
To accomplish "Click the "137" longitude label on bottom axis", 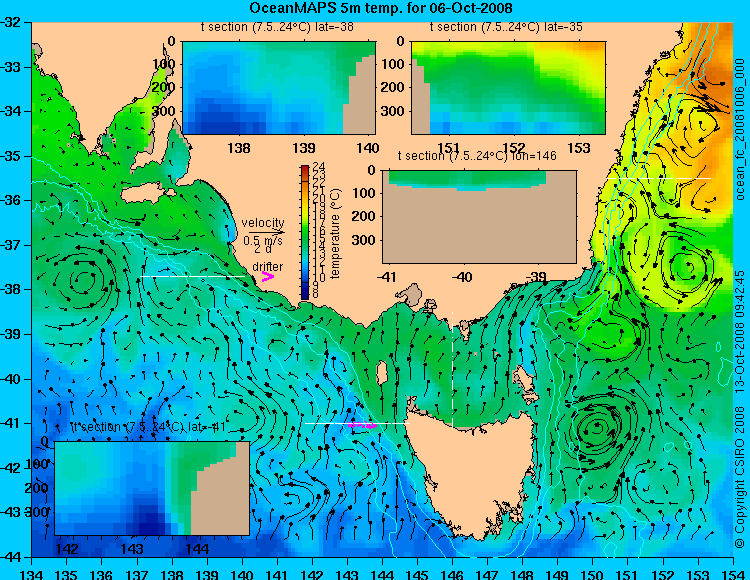I will [x=136, y=574].
